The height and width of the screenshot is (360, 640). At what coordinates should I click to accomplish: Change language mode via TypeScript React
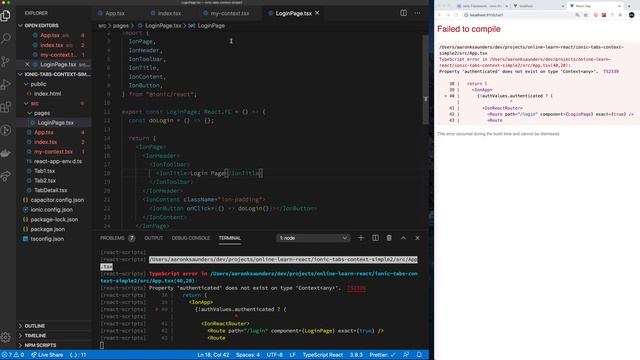point(322,355)
